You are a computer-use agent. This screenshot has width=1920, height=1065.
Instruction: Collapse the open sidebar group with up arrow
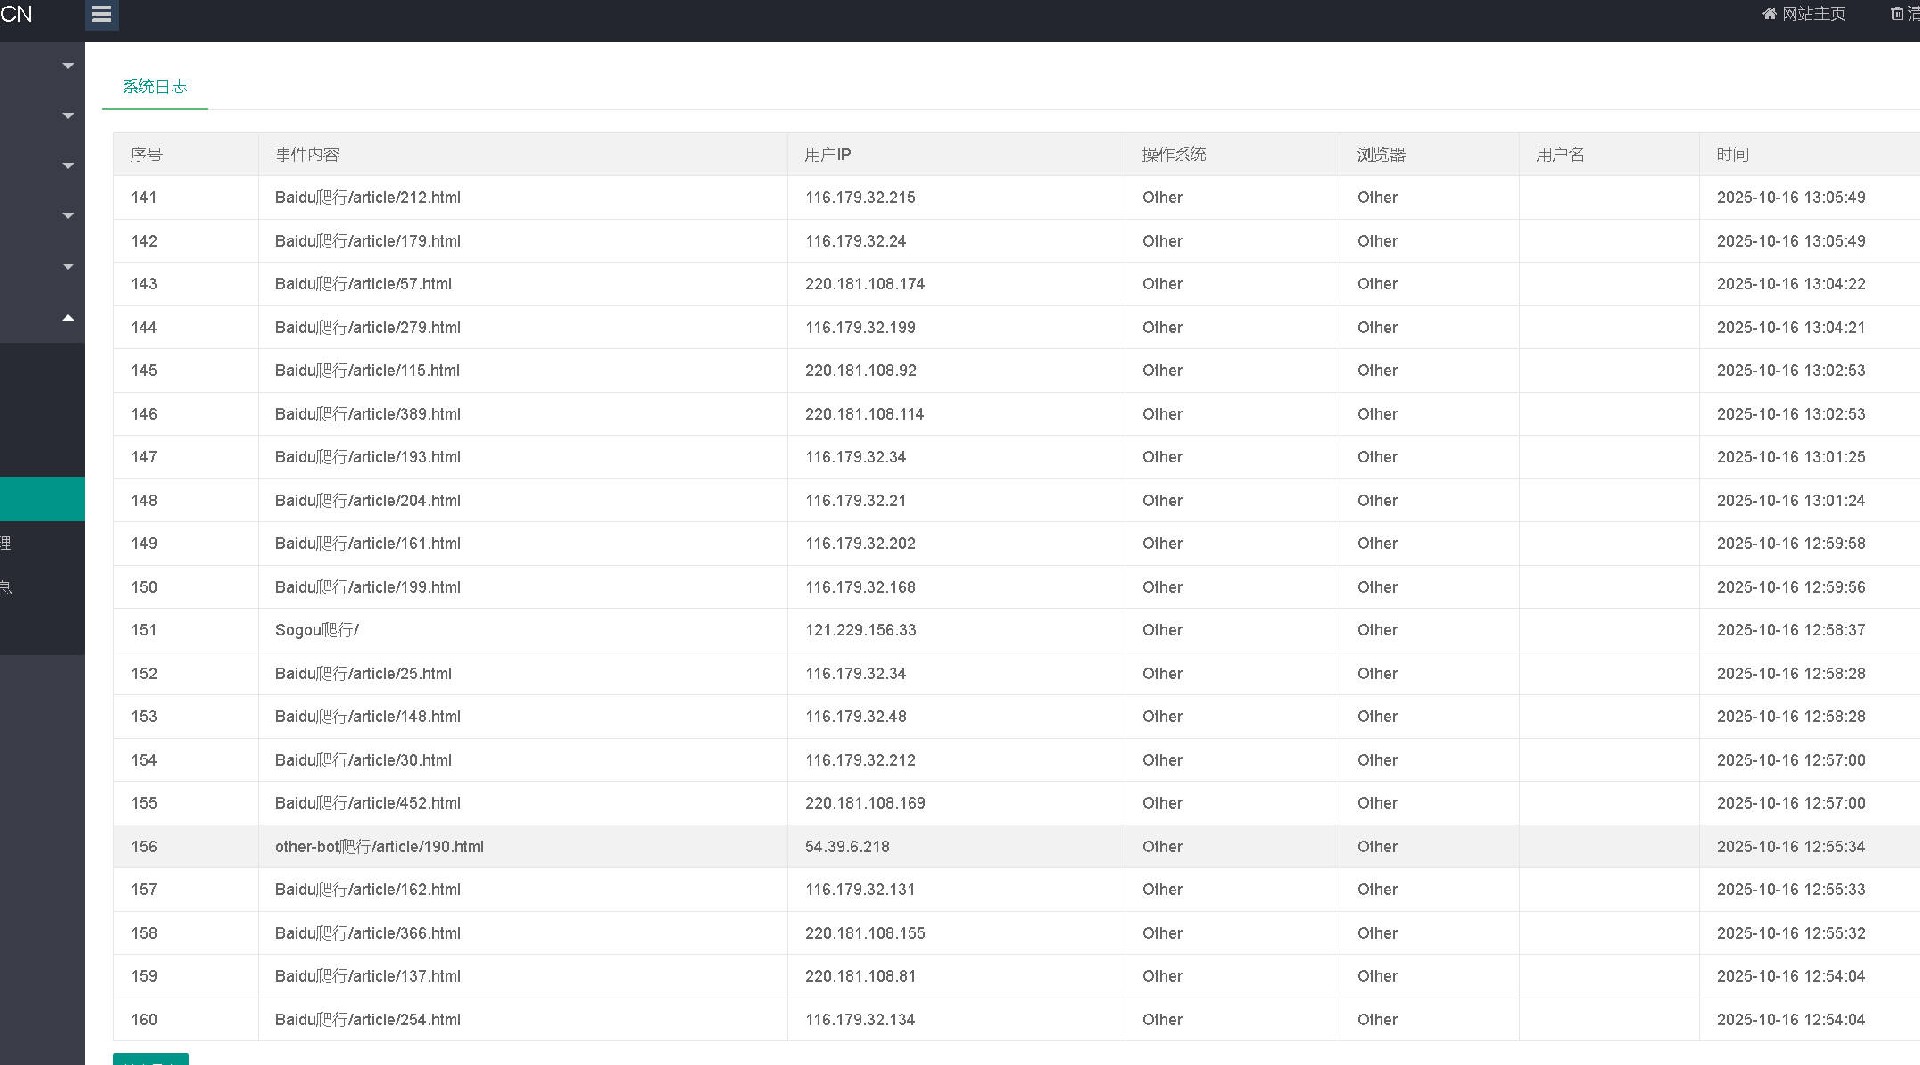pyautogui.click(x=68, y=318)
